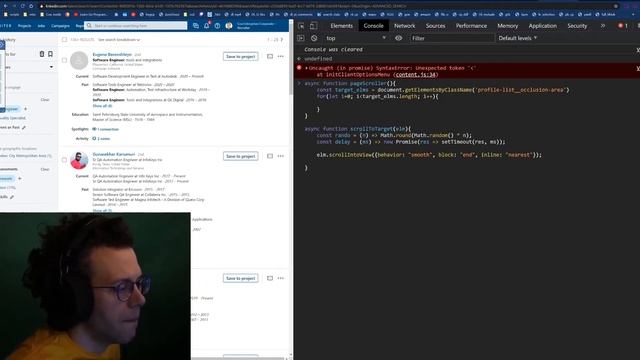The height and width of the screenshot is (360, 640).
Task: Open the notifications bell in LinkedIn header
Action: point(207,26)
